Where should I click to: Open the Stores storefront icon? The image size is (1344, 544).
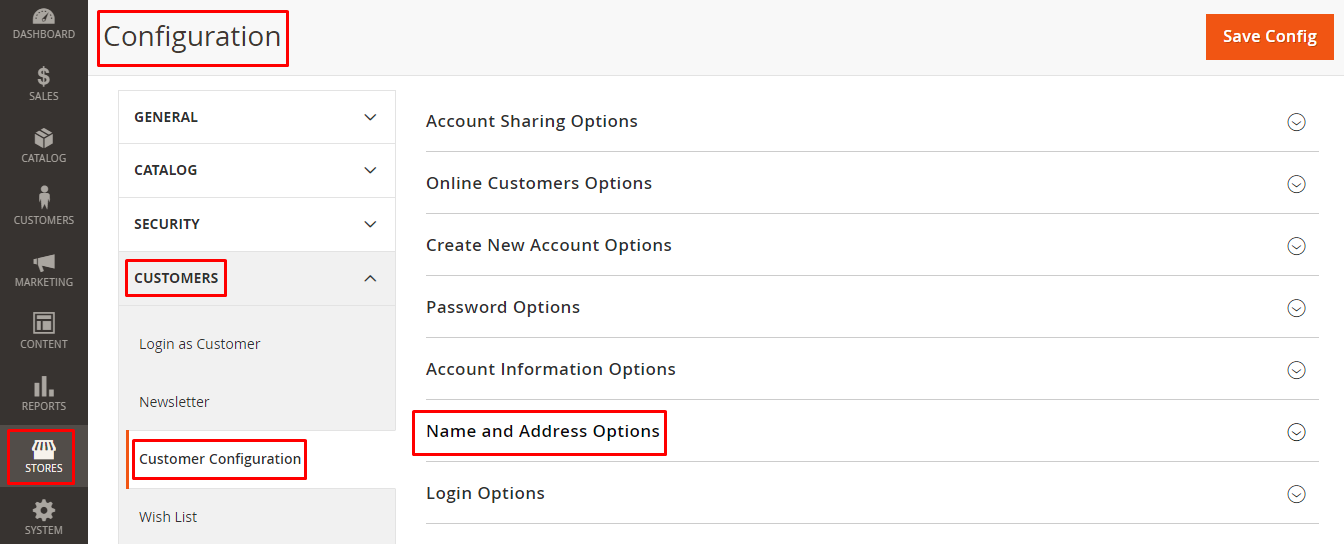pos(43,447)
